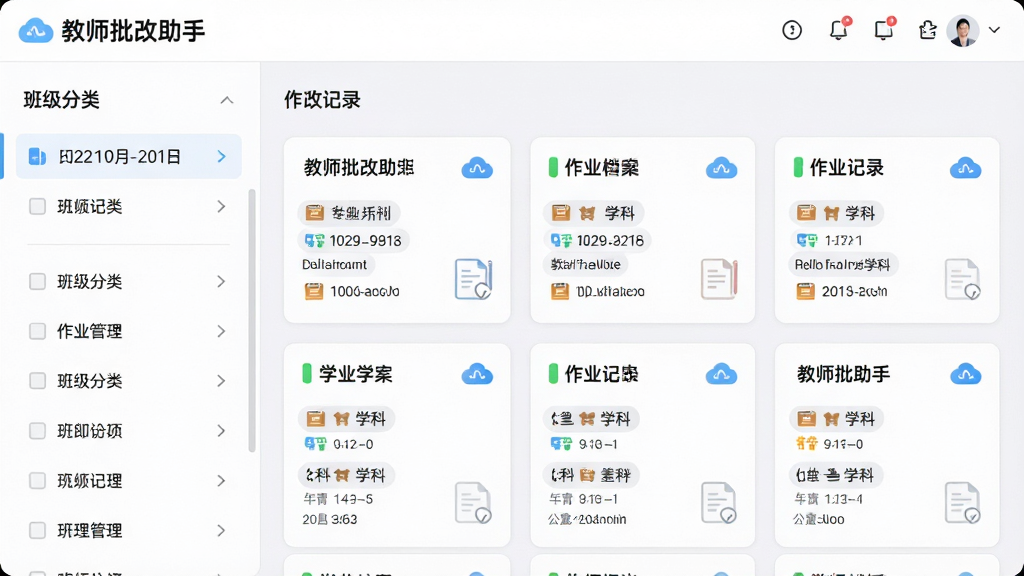This screenshot has width=1024, height=576.
Task: Open the 作业档案 card title
Action: tap(601, 168)
